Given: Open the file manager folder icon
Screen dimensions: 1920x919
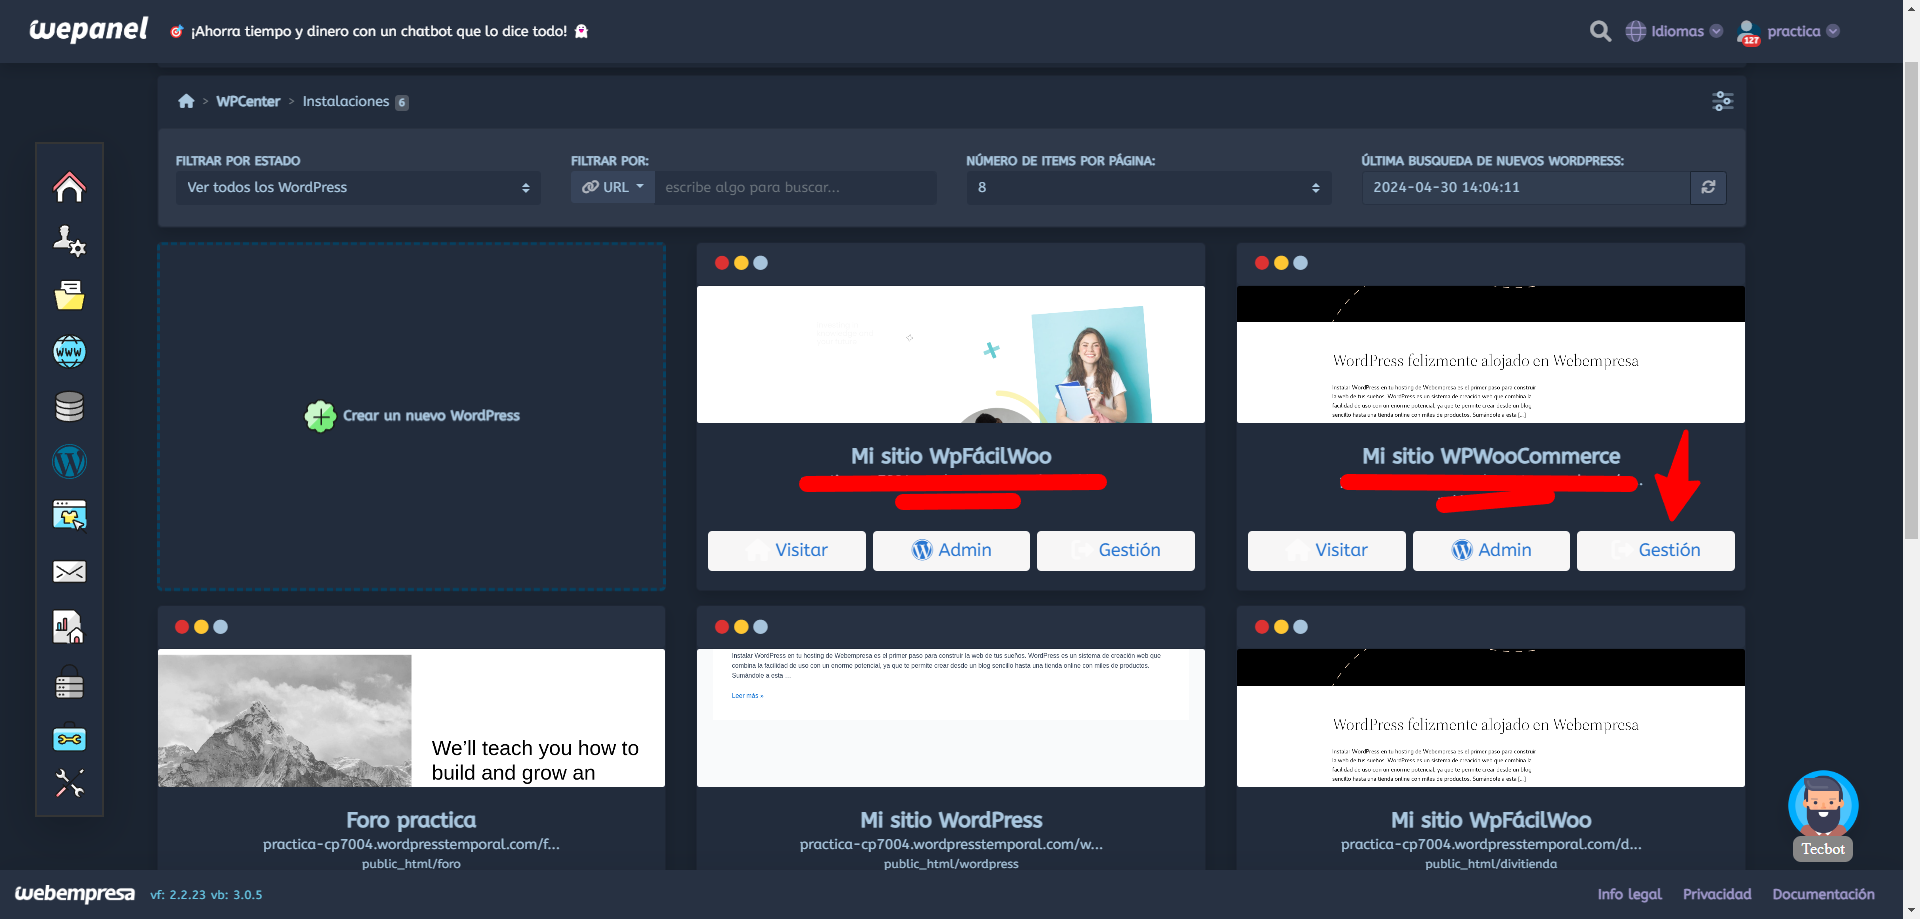Looking at the screenshot, I should (69, 295).
